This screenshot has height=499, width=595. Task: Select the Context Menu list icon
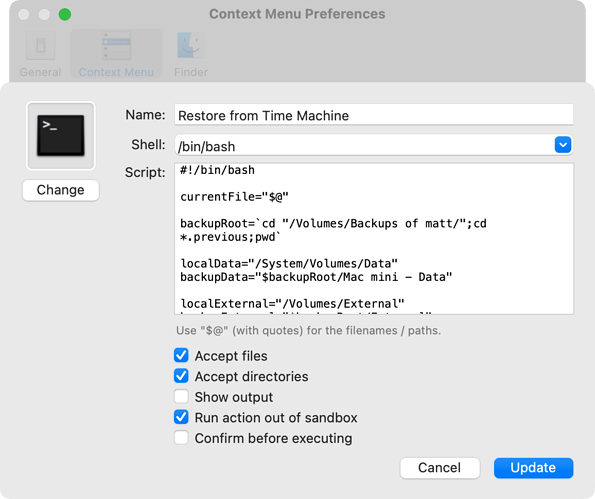116,46
